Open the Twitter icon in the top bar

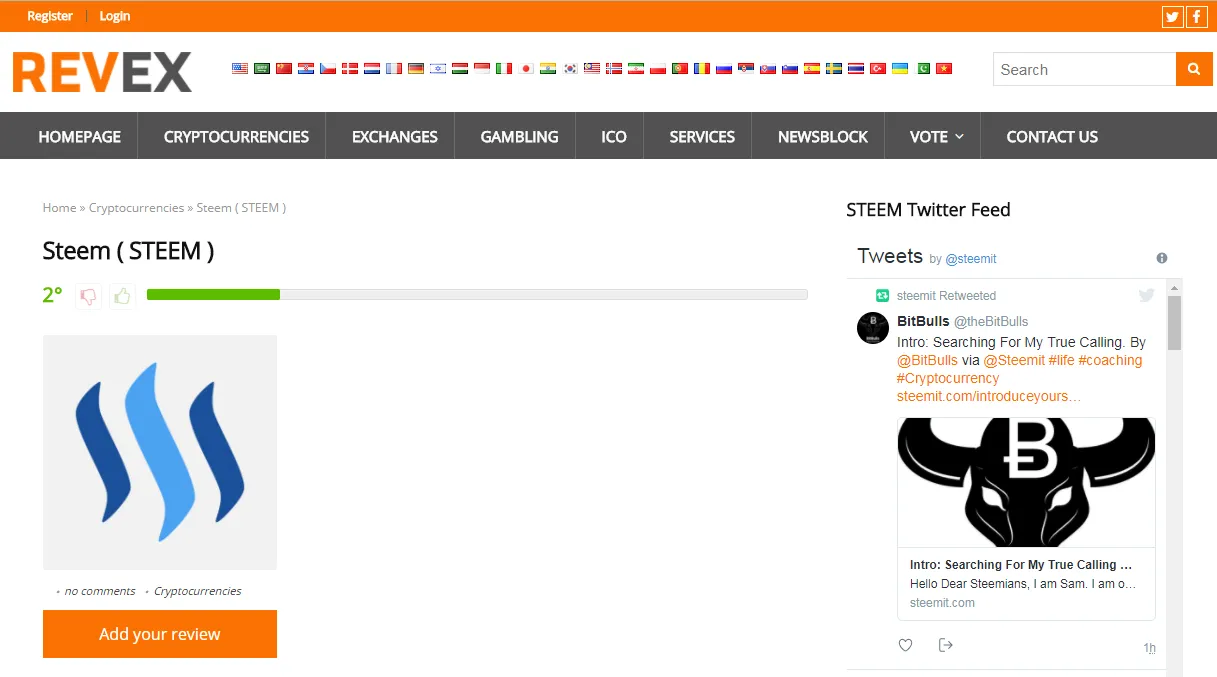coord(1172,16)
